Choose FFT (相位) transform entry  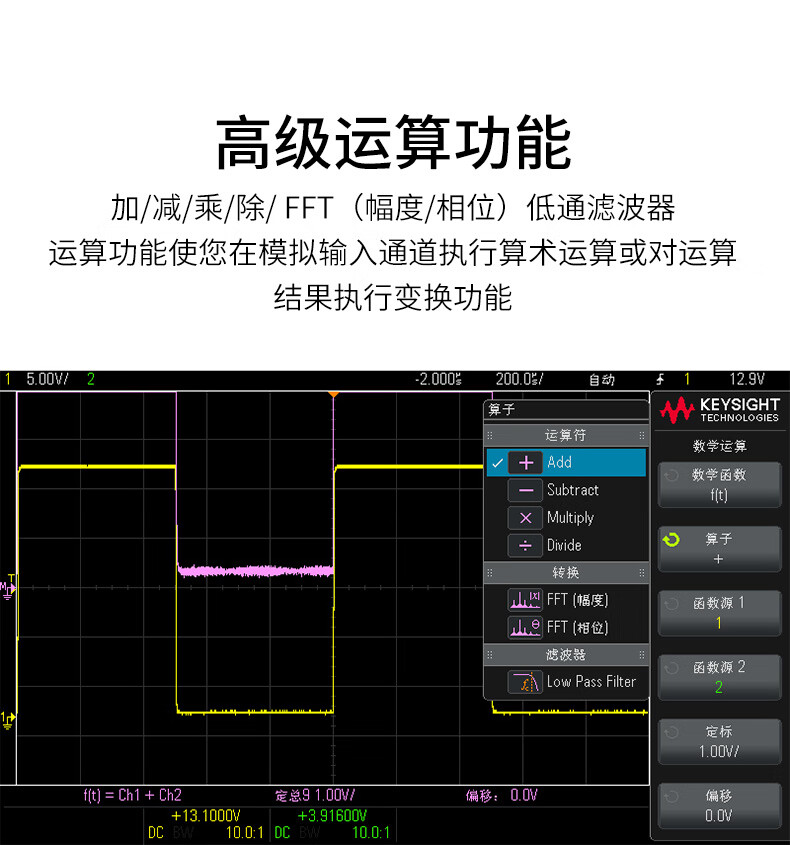pyautogui.click(x=566, y=627)
